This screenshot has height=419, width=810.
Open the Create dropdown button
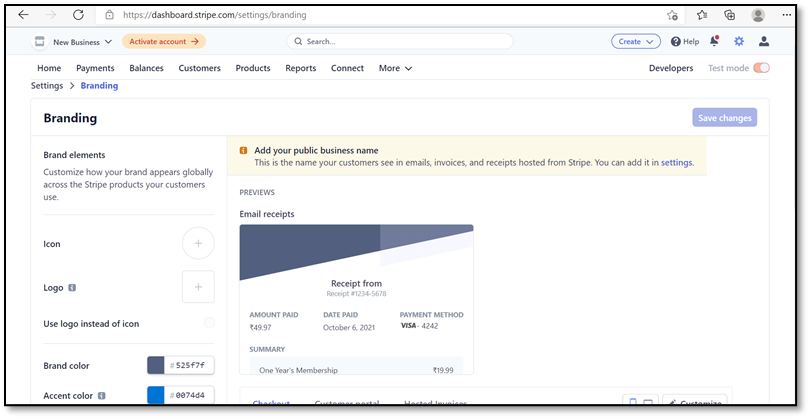(636, 41)
